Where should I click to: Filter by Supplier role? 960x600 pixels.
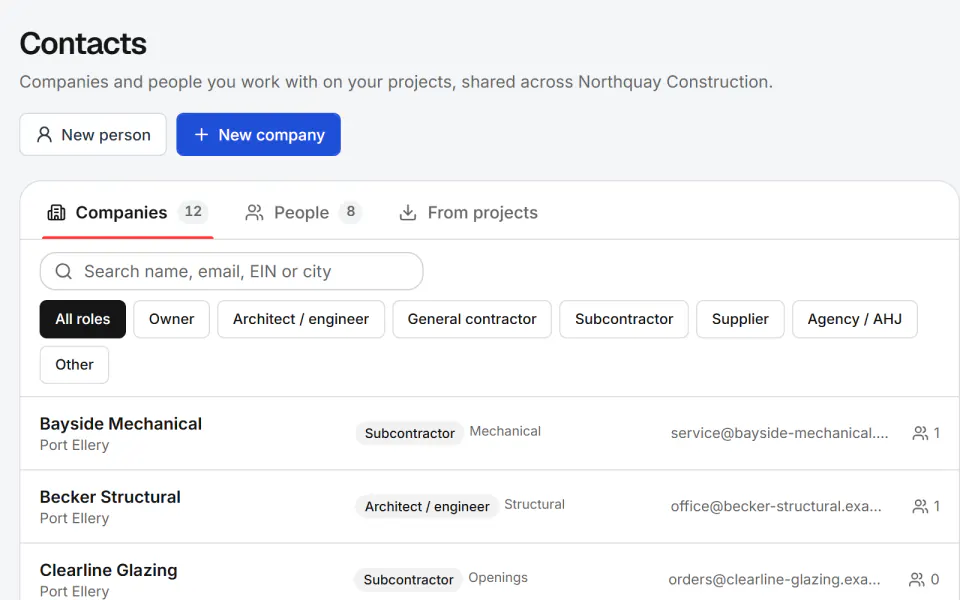[x=740, y=319]
